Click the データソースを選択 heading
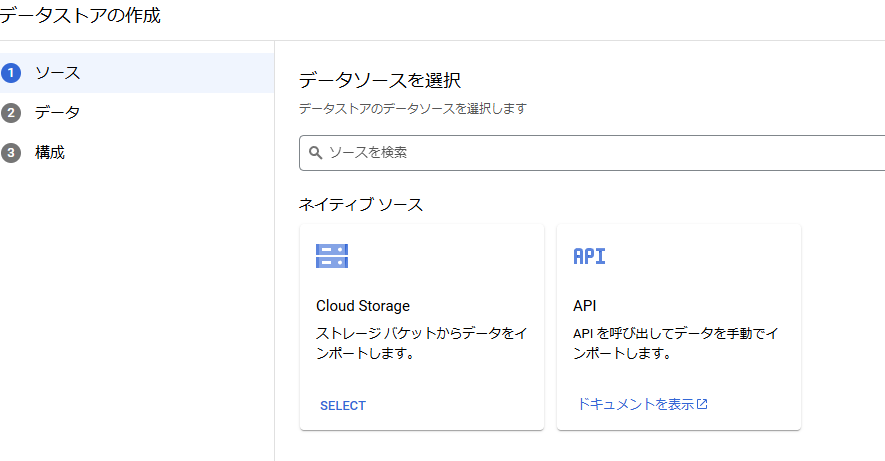The image size is (885, 461). click(380, 80)
